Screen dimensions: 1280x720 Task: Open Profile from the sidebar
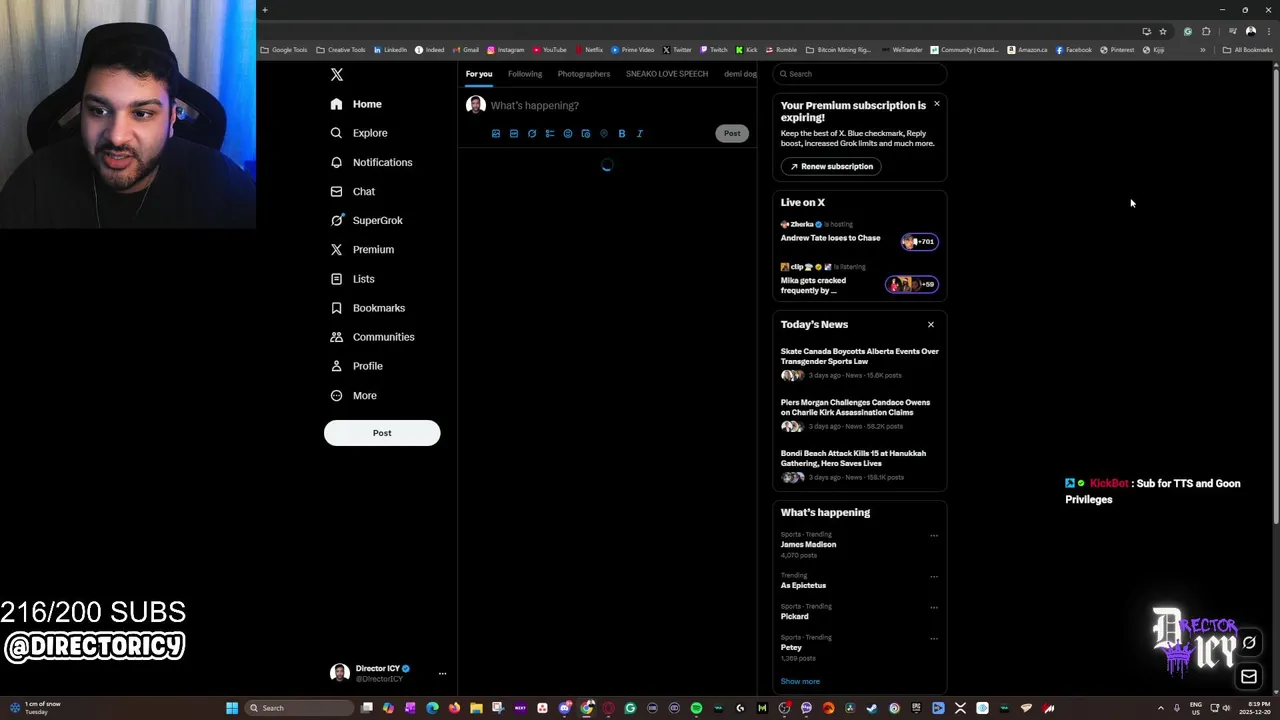[x=357, y=366]
